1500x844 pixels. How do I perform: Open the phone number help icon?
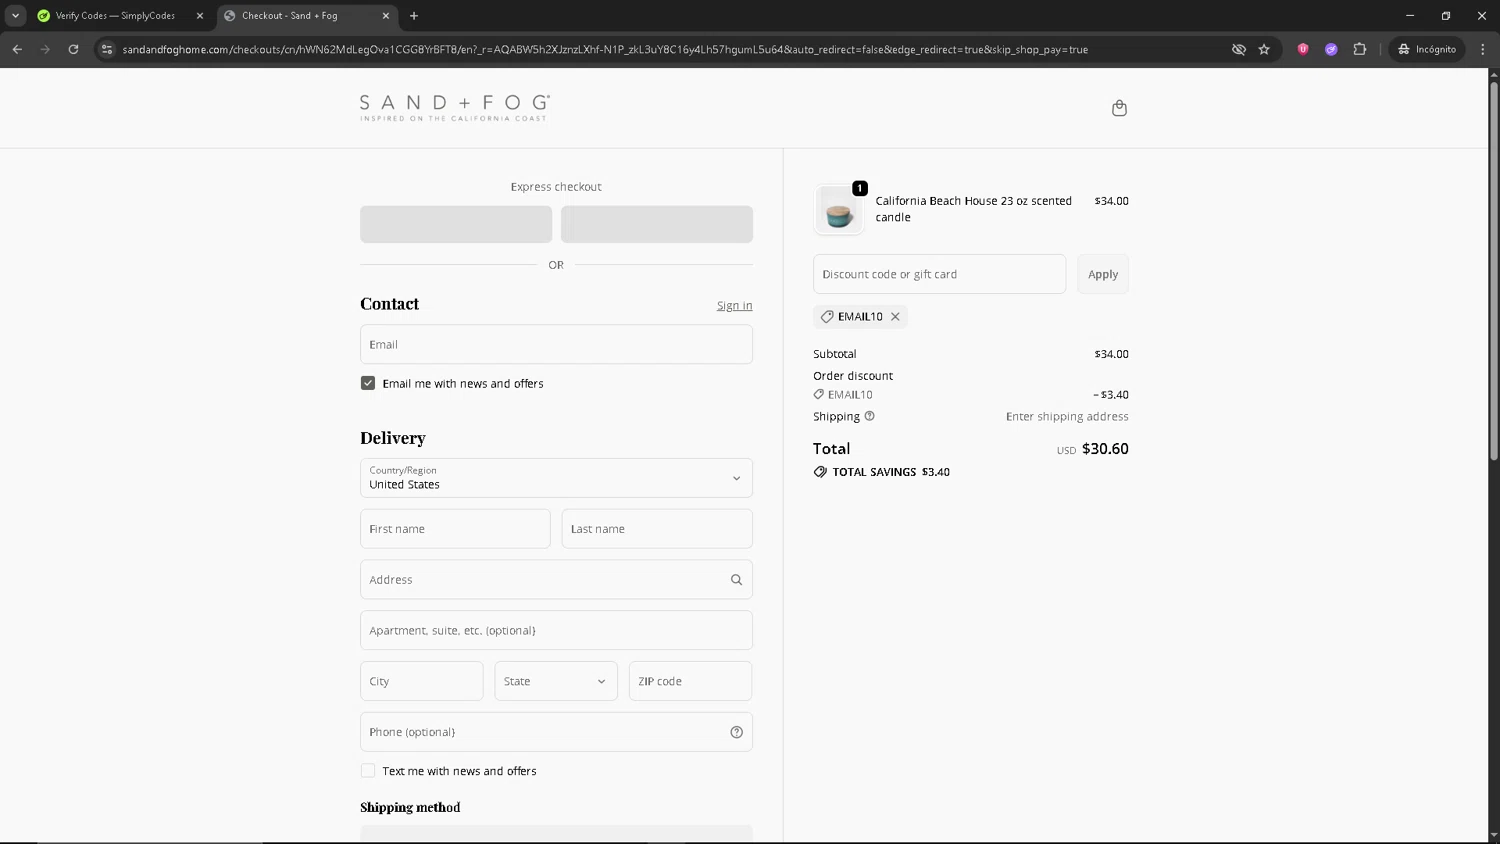pyautogui.click(x=736, y=732)
